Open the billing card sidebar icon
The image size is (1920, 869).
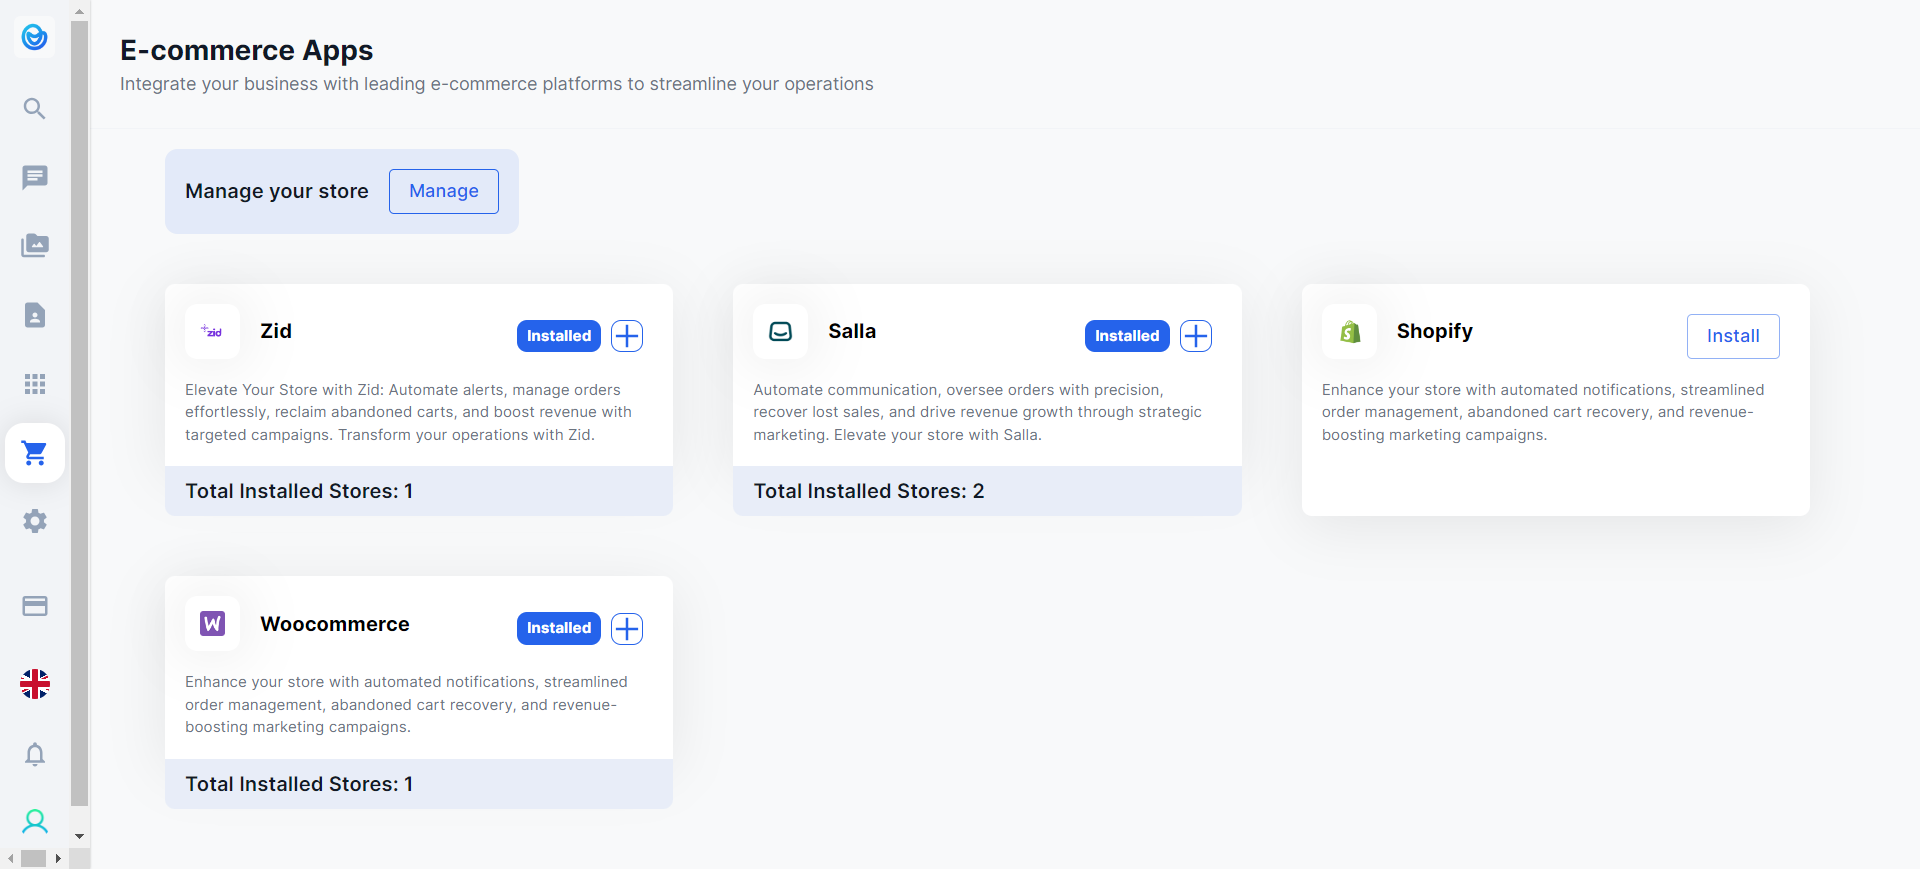pos(35,606)
